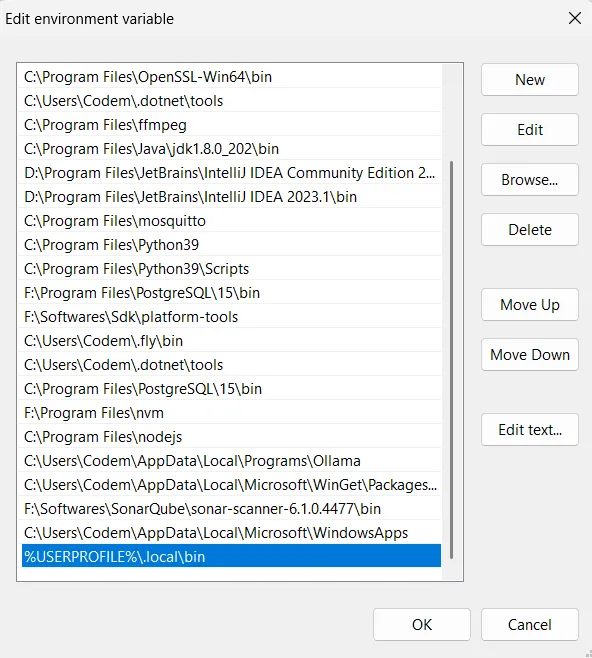Select the OpenSSL-Win64\bin path entry

[x=231, y=77]
